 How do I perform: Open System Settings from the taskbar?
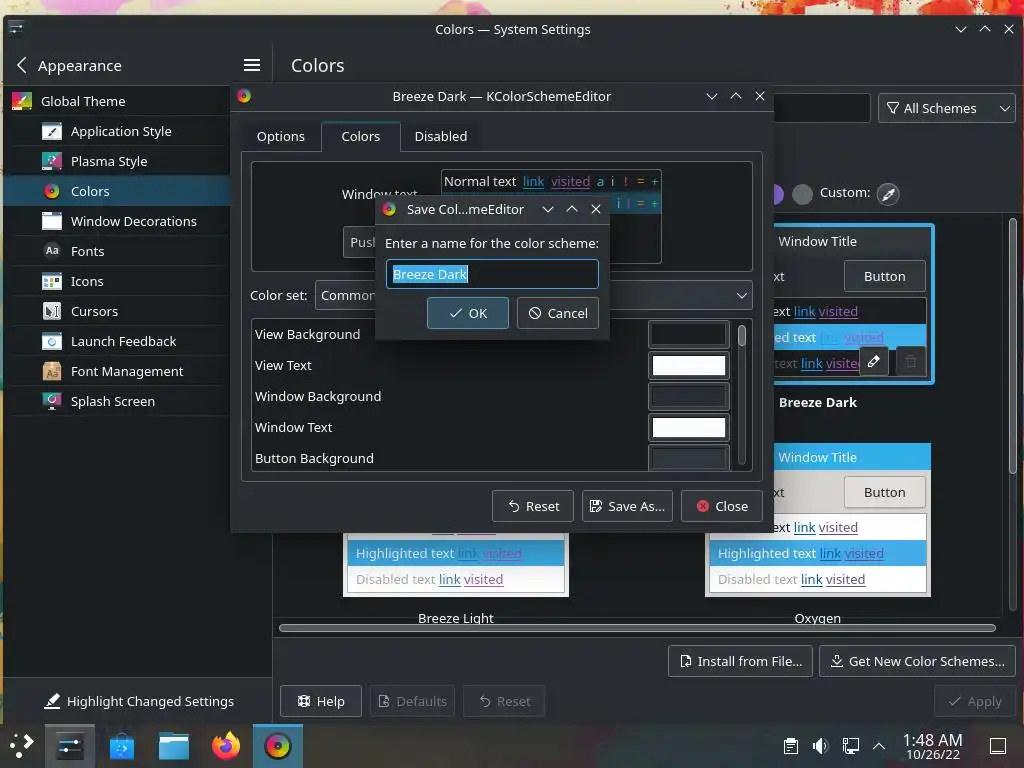(x=69, y=746)
